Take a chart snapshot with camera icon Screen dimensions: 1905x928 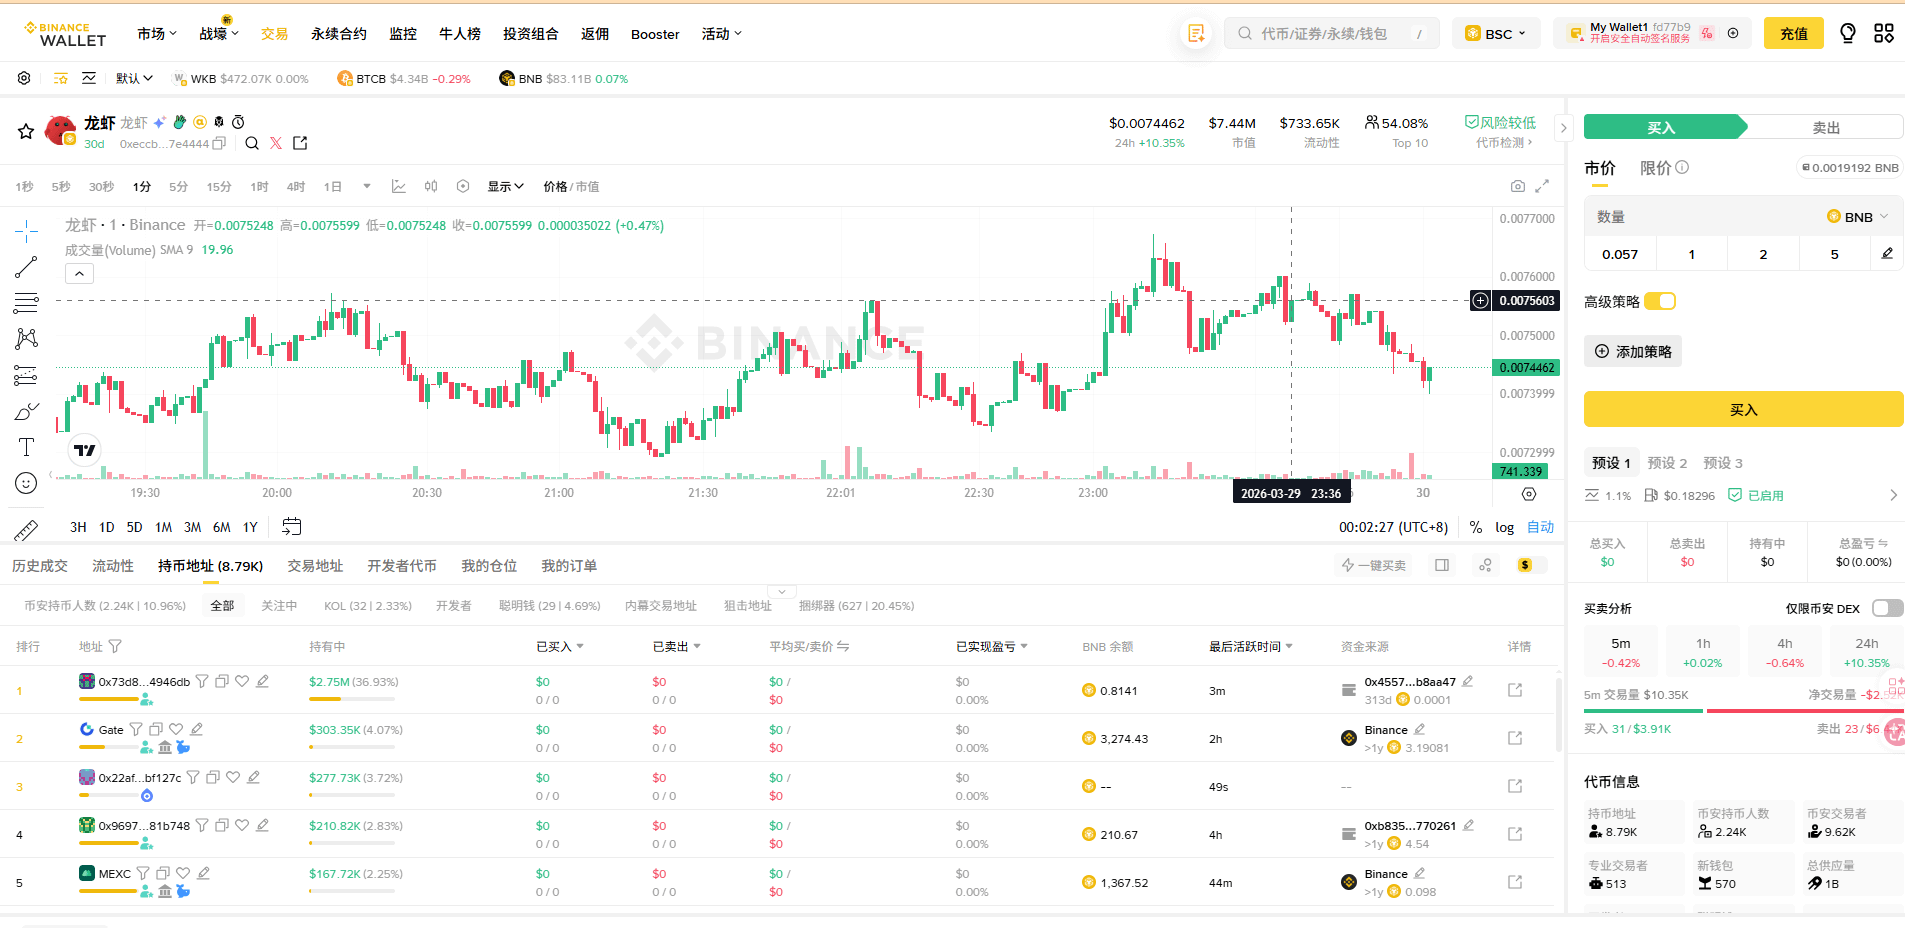pos(1518,187)
